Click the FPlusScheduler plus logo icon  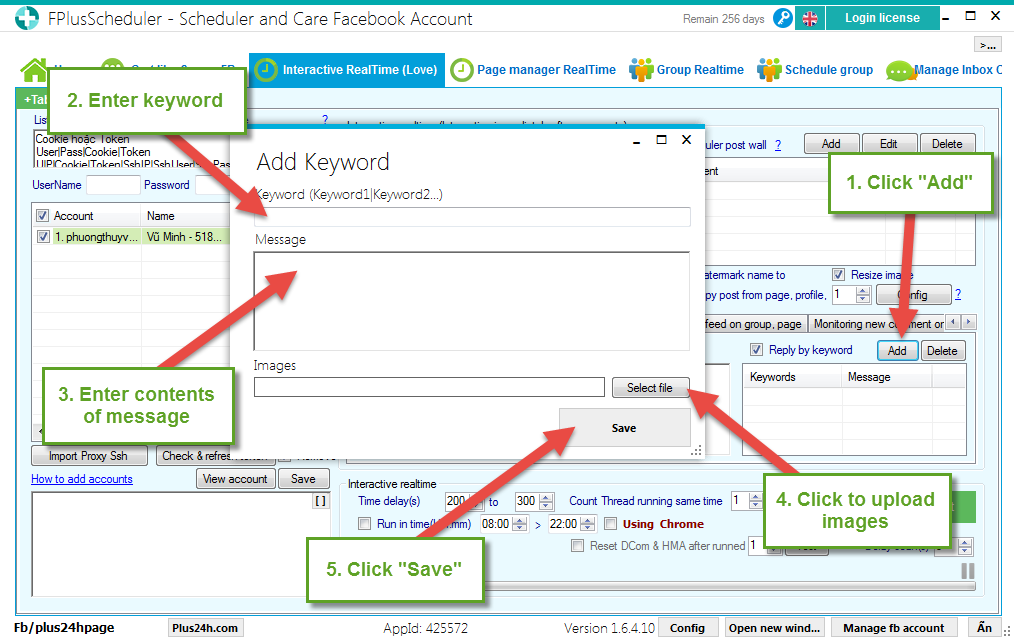[x=27, y=18]
